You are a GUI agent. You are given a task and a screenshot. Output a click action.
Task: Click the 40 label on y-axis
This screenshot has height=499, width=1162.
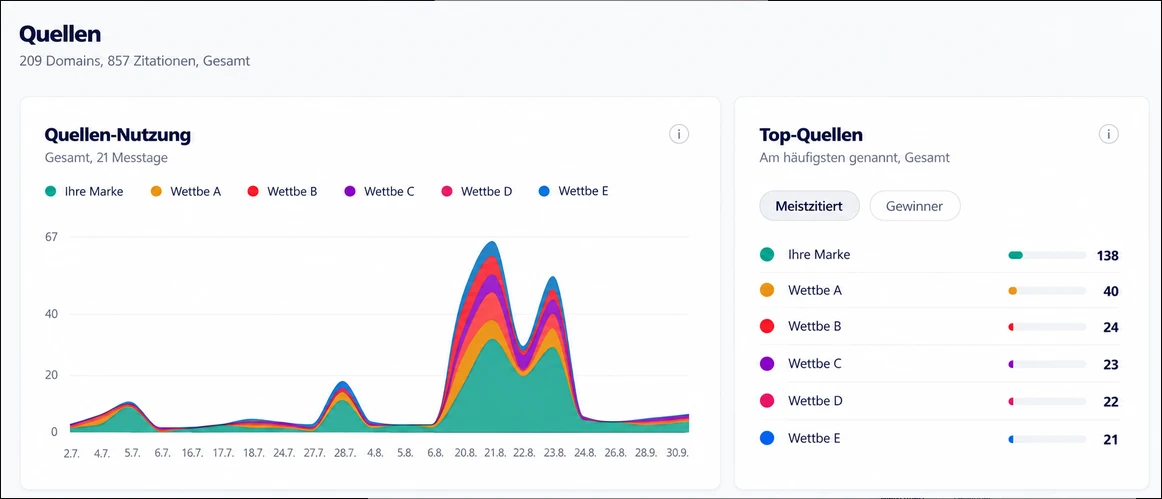pos(52,314)
